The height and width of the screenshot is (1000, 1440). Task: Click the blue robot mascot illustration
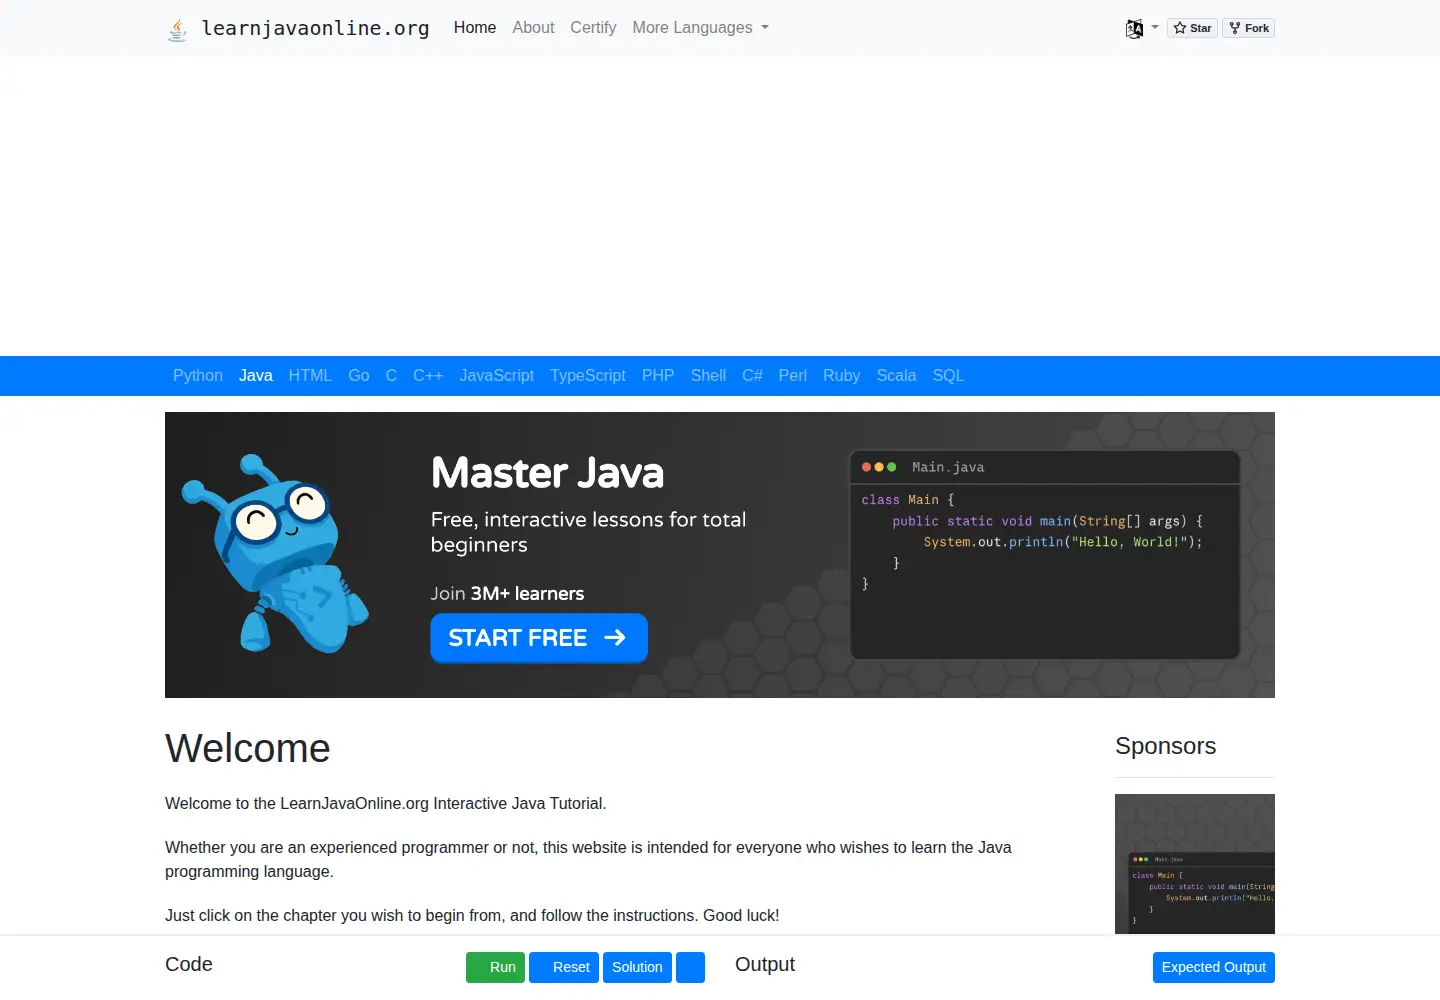[274, 553]
